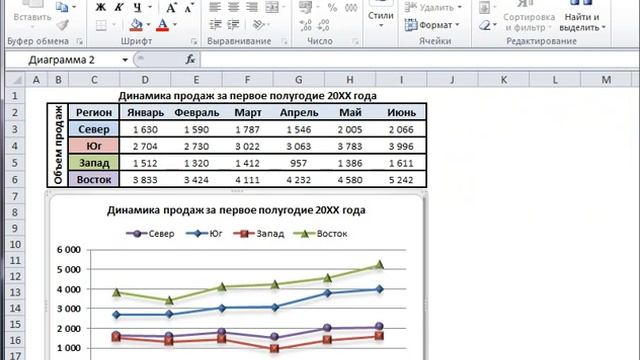Select the Запад region cell
Image resolution: width=640 pixels, height=360 pixels.
tap(94, 163)
